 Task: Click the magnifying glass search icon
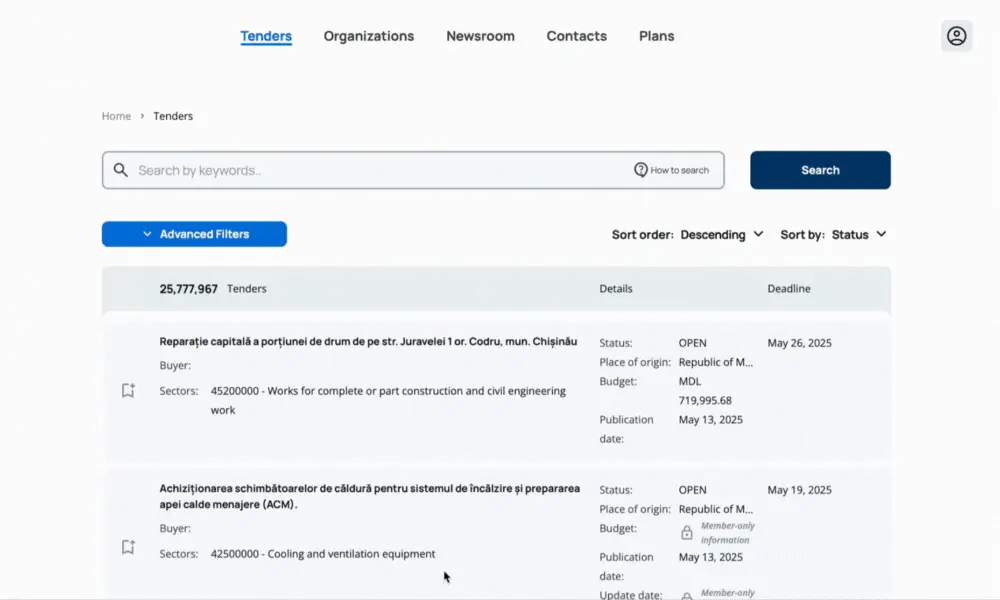click(x=121, y=170)
